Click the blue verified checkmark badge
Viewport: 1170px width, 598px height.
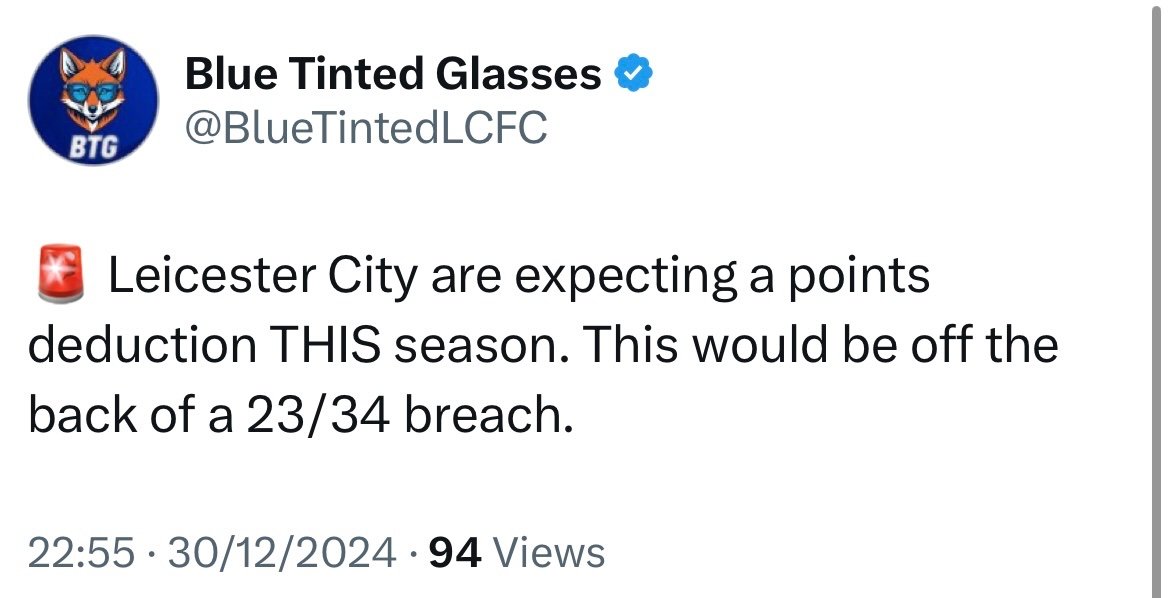tap(633, 73)
